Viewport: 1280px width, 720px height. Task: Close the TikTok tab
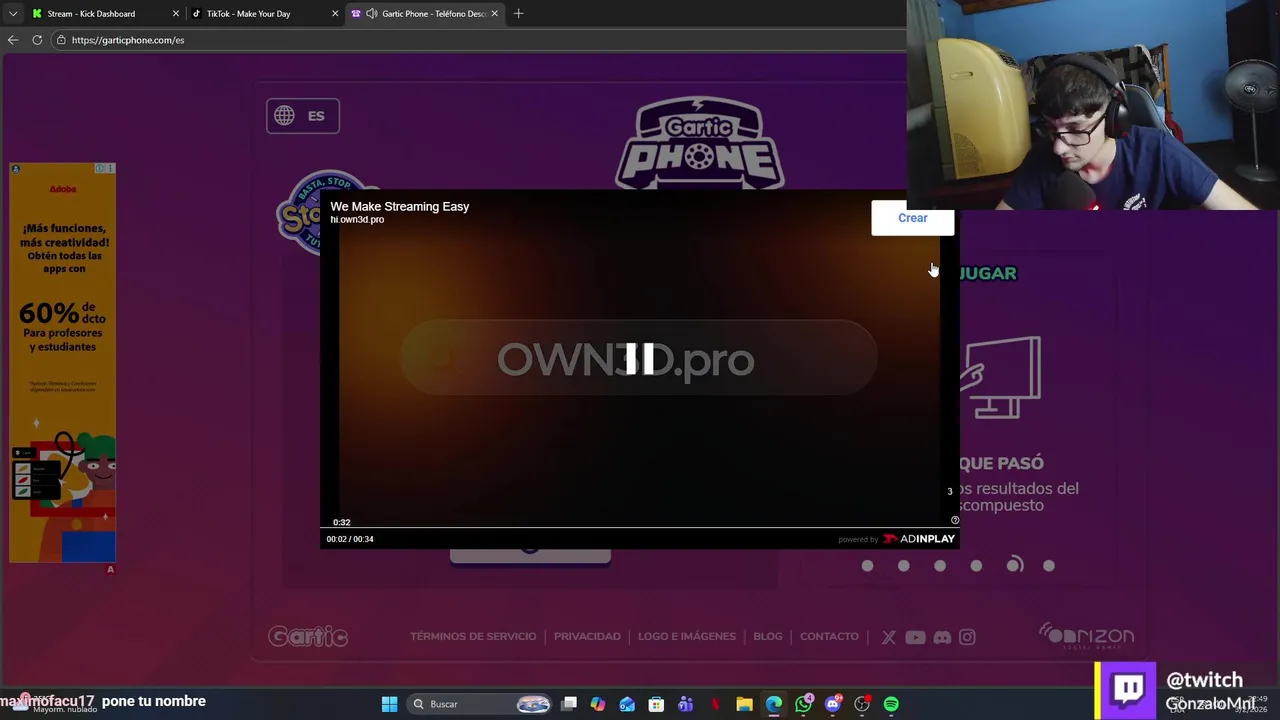click(x=335, y=14)
